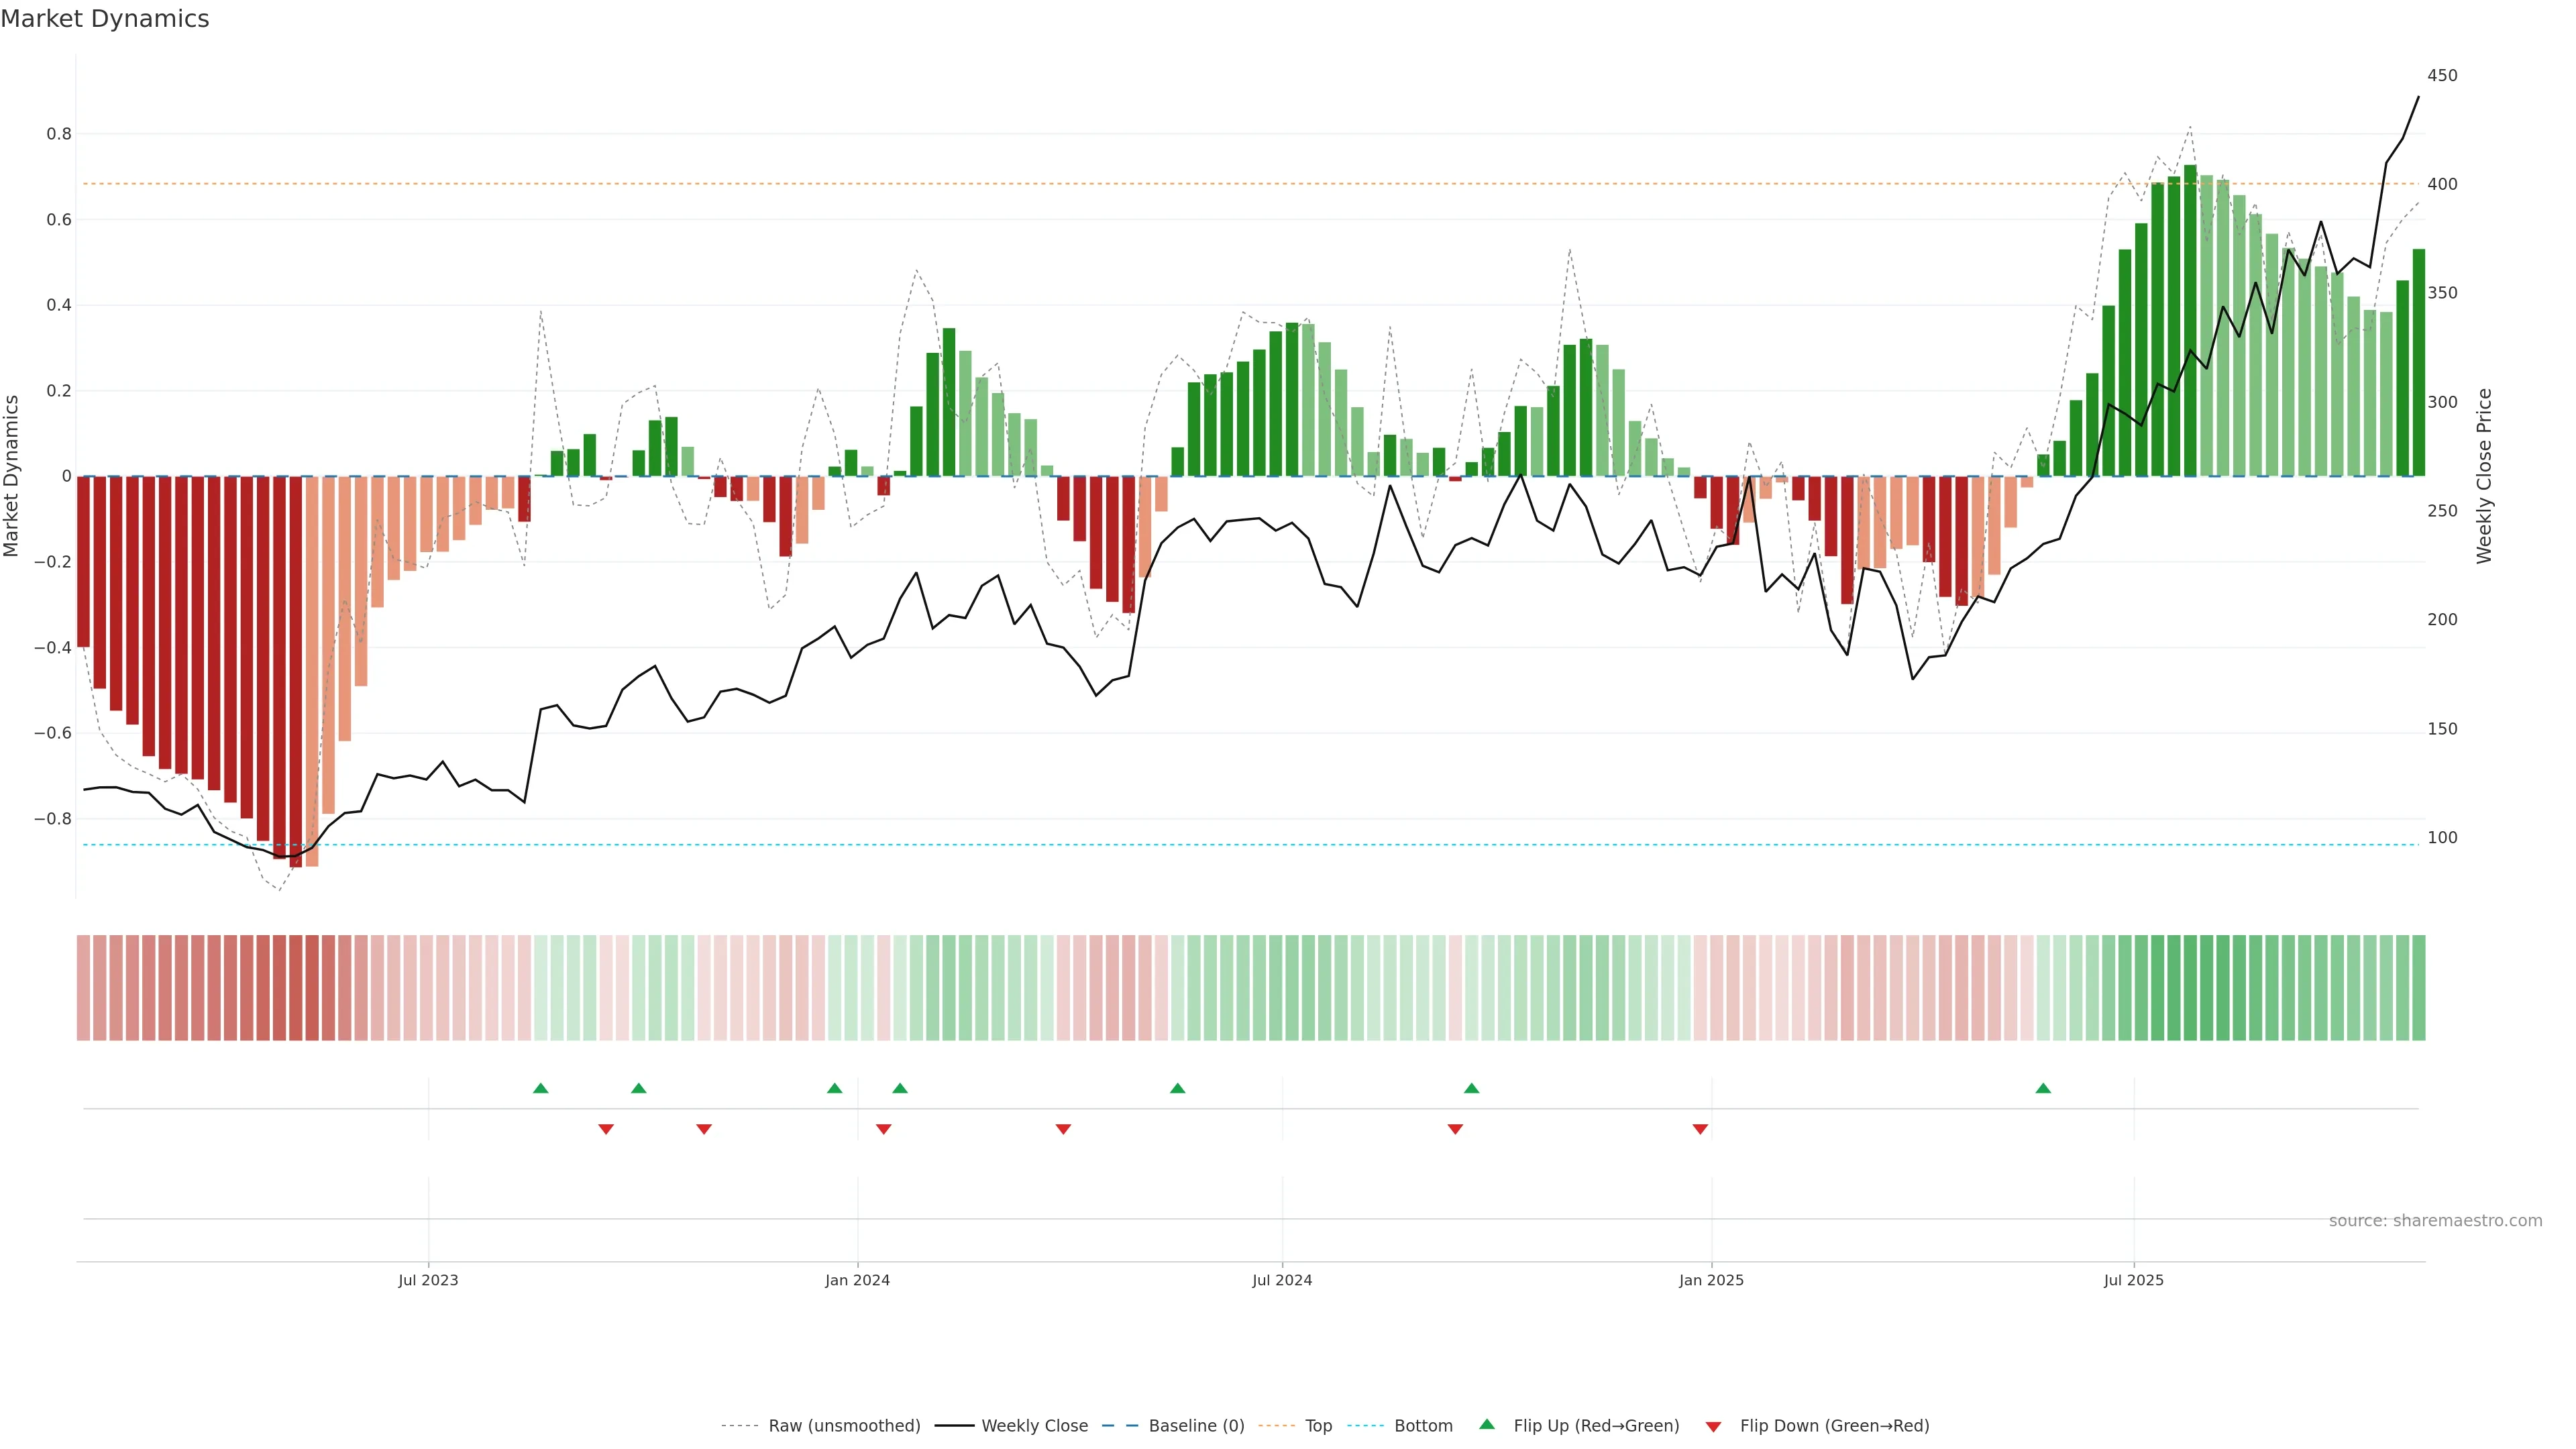The image size is (2576, 1449).
Task: Click the tallest dark green bar
Action: tap(2190, 320)
